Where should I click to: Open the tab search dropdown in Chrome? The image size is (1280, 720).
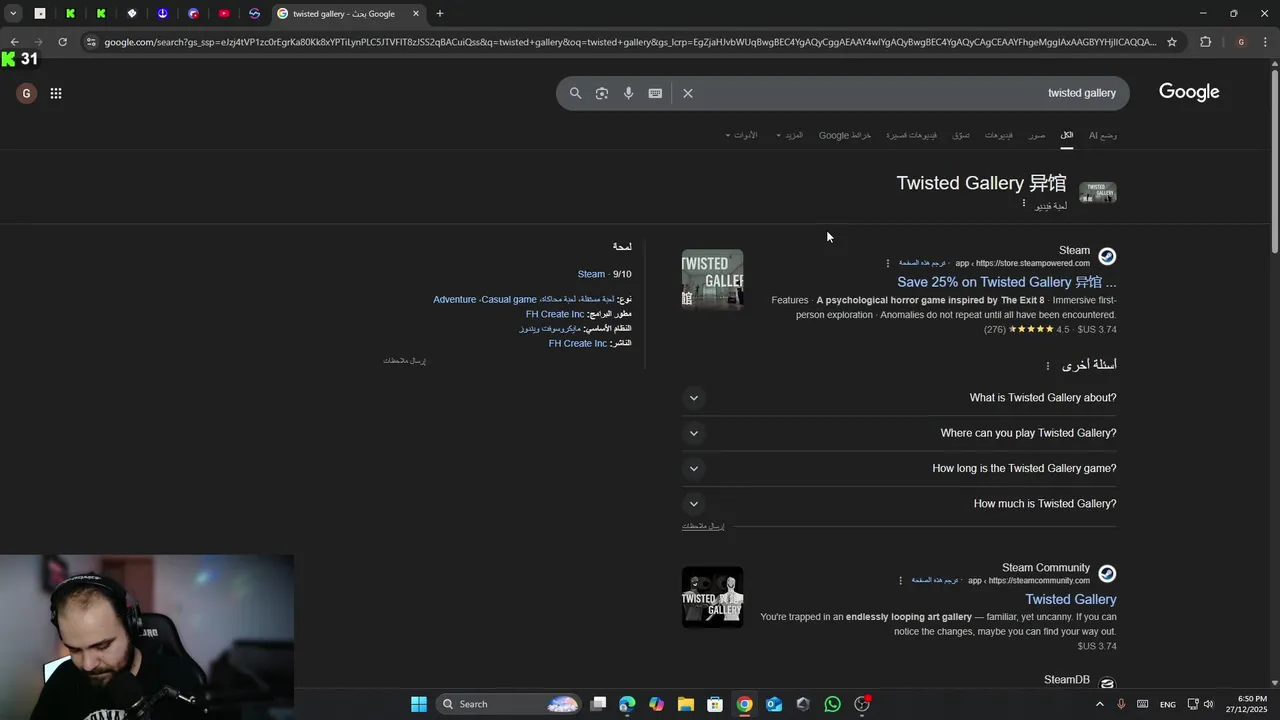(13, 14)
